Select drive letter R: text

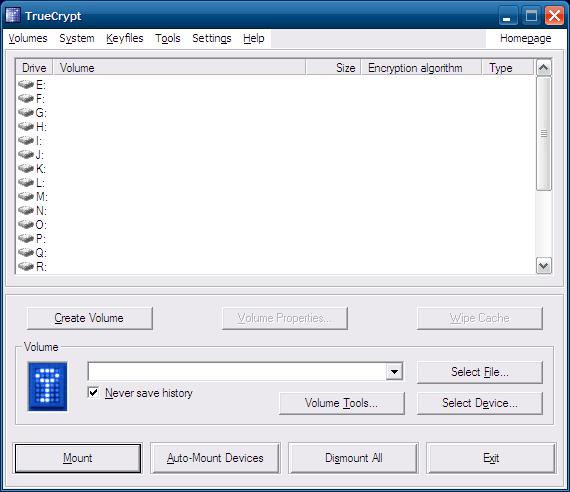point(41,267)
